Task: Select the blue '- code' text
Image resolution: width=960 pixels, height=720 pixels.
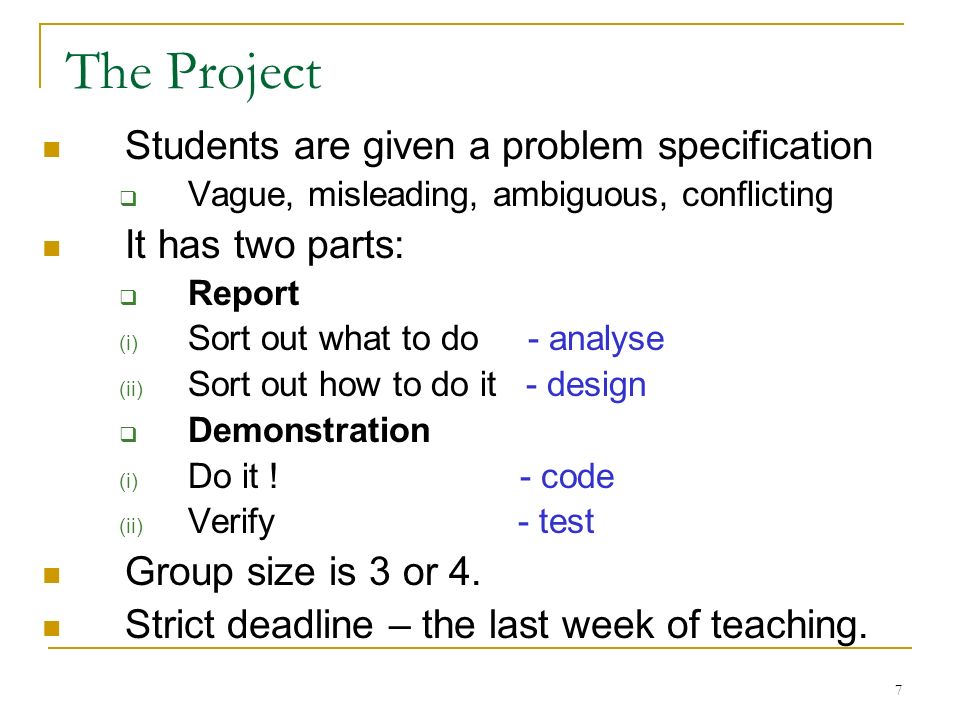Action: (x=567, y=476)
